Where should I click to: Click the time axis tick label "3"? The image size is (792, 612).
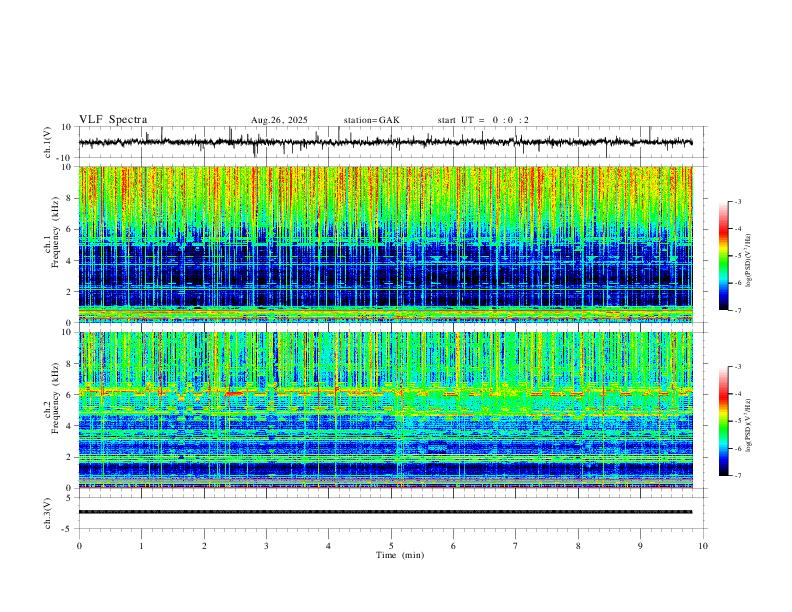266,546
